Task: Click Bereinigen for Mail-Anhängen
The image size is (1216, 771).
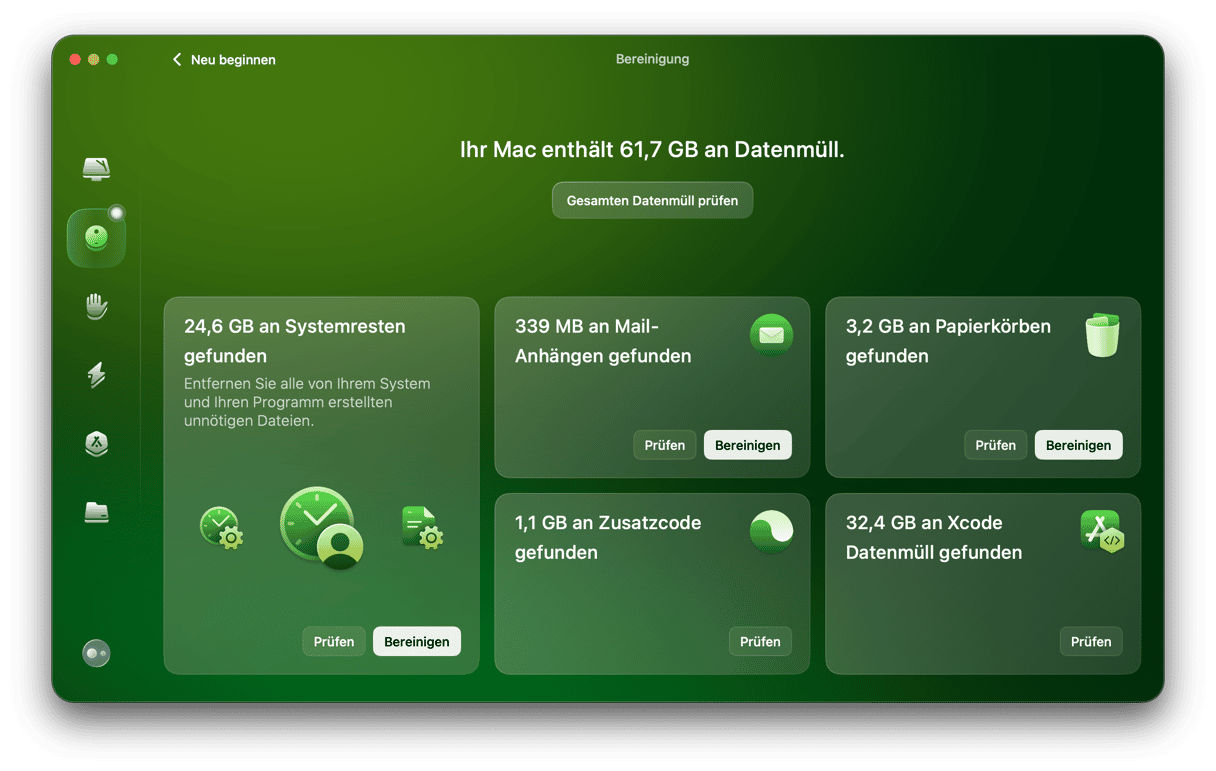Action: pos(747,446)
